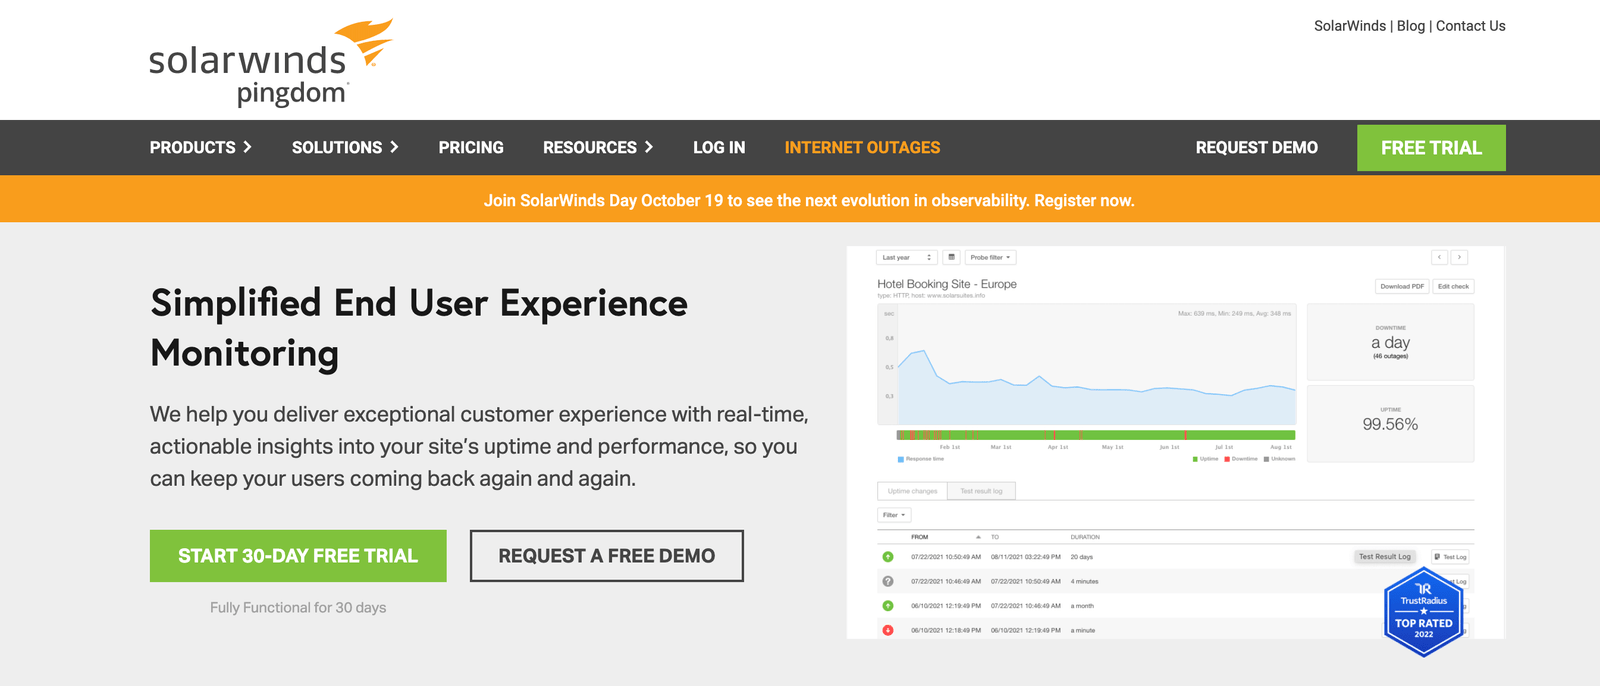
Task: Click the Simplified End User Experience Monitoring heading
Action: [x=419, y=328]
